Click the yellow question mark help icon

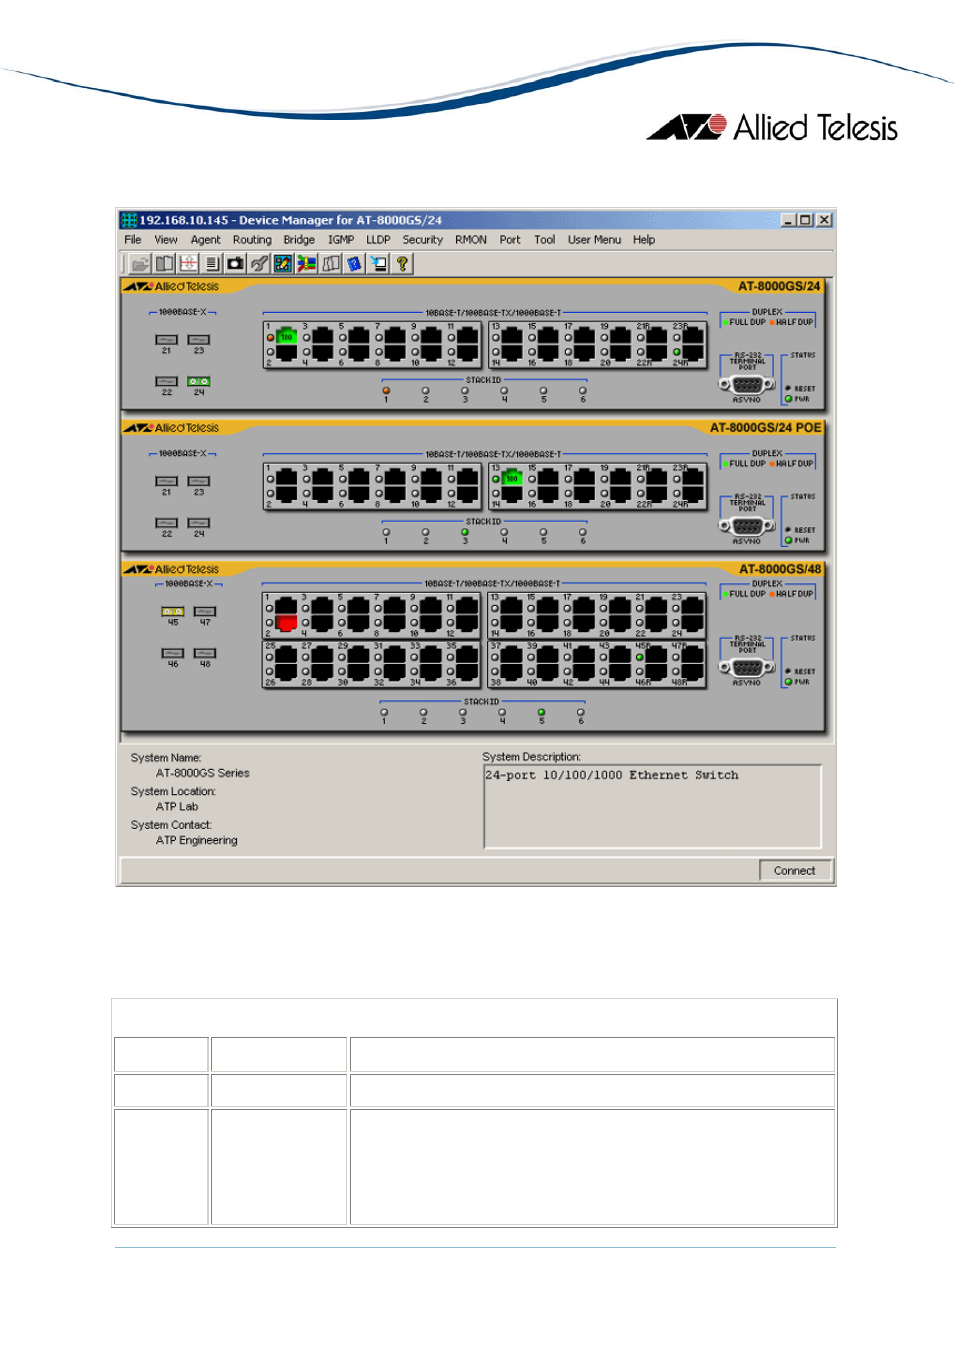coord(402,264)
